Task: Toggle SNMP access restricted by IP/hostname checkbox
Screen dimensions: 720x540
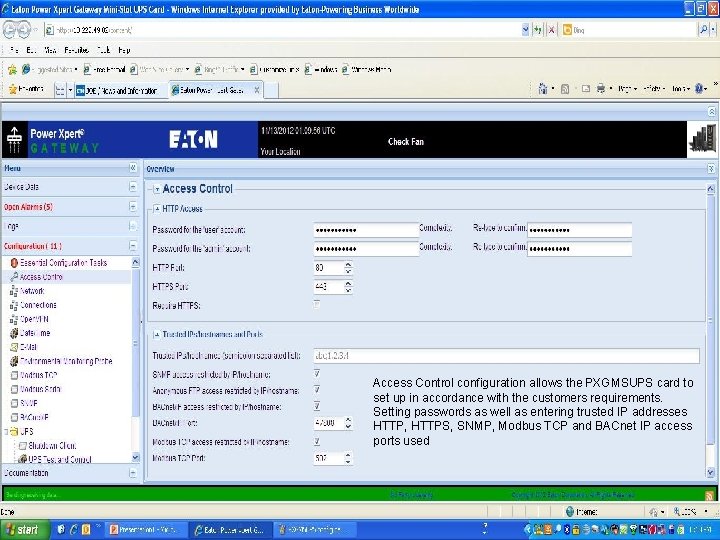Action: pos(317,374)
